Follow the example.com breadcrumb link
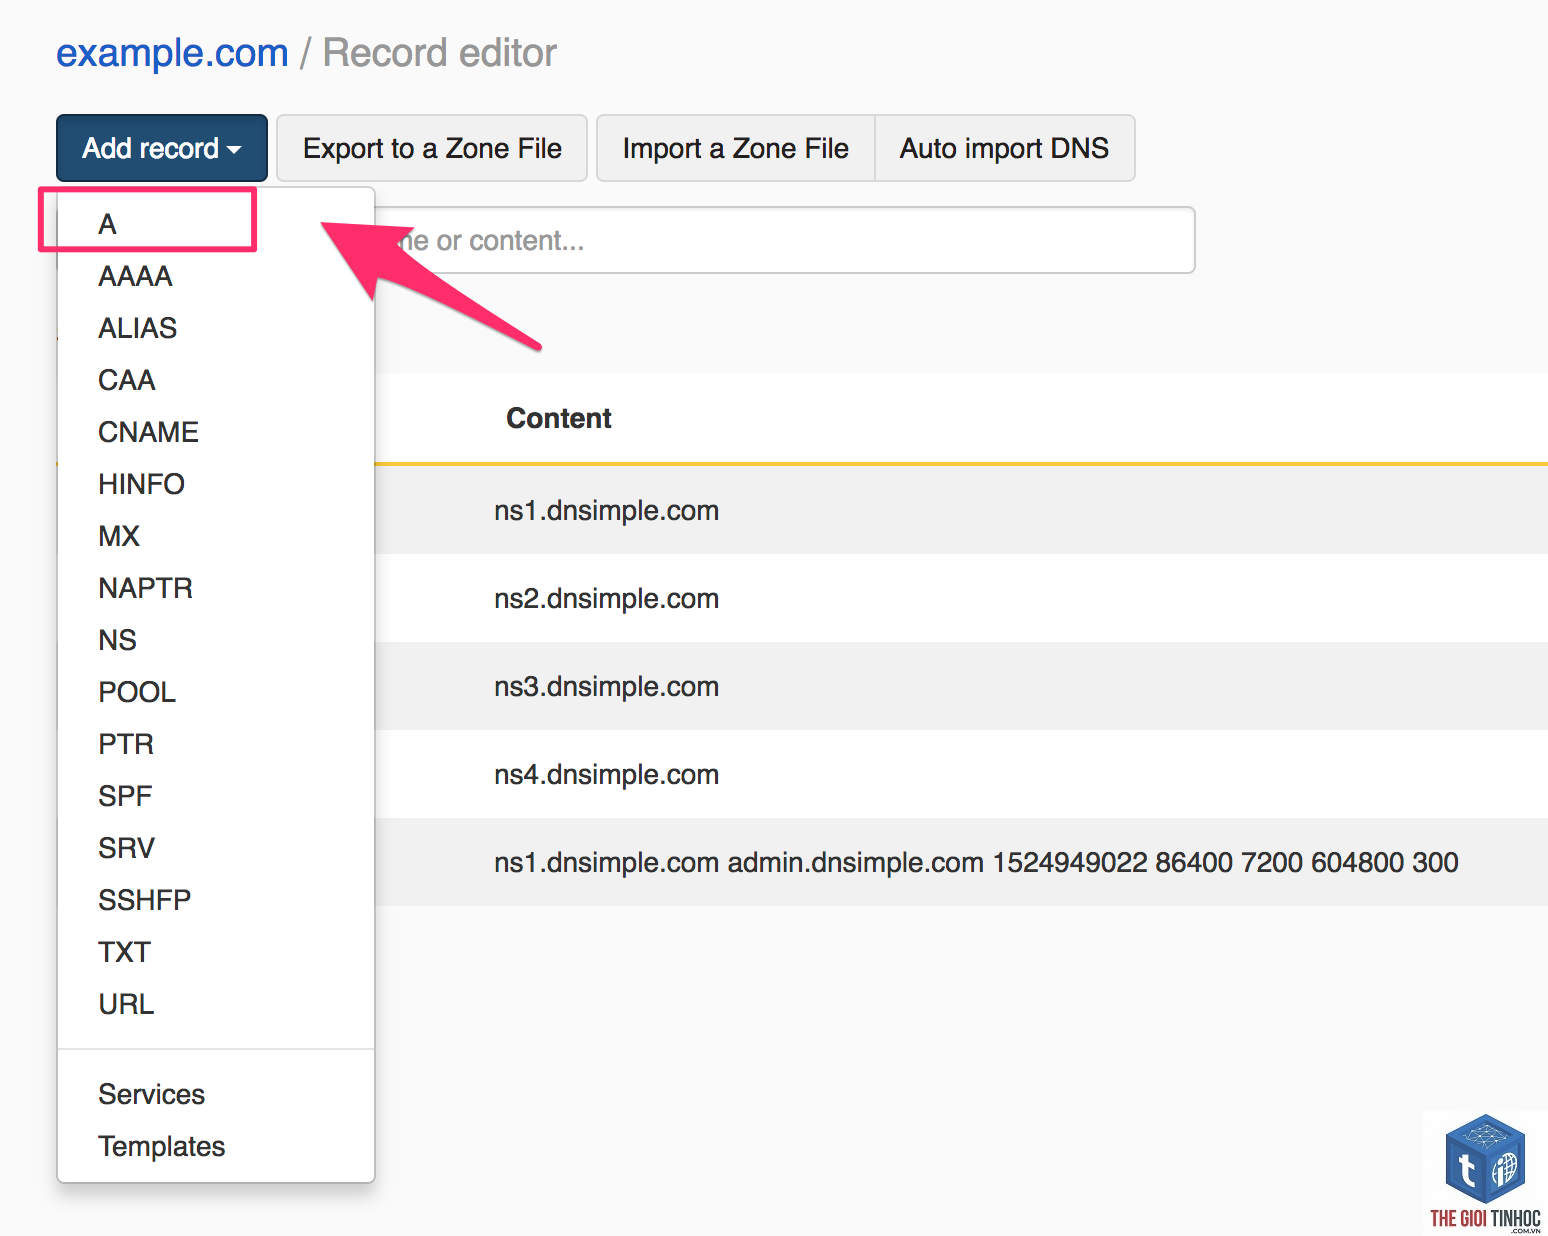 click(172, 53)
